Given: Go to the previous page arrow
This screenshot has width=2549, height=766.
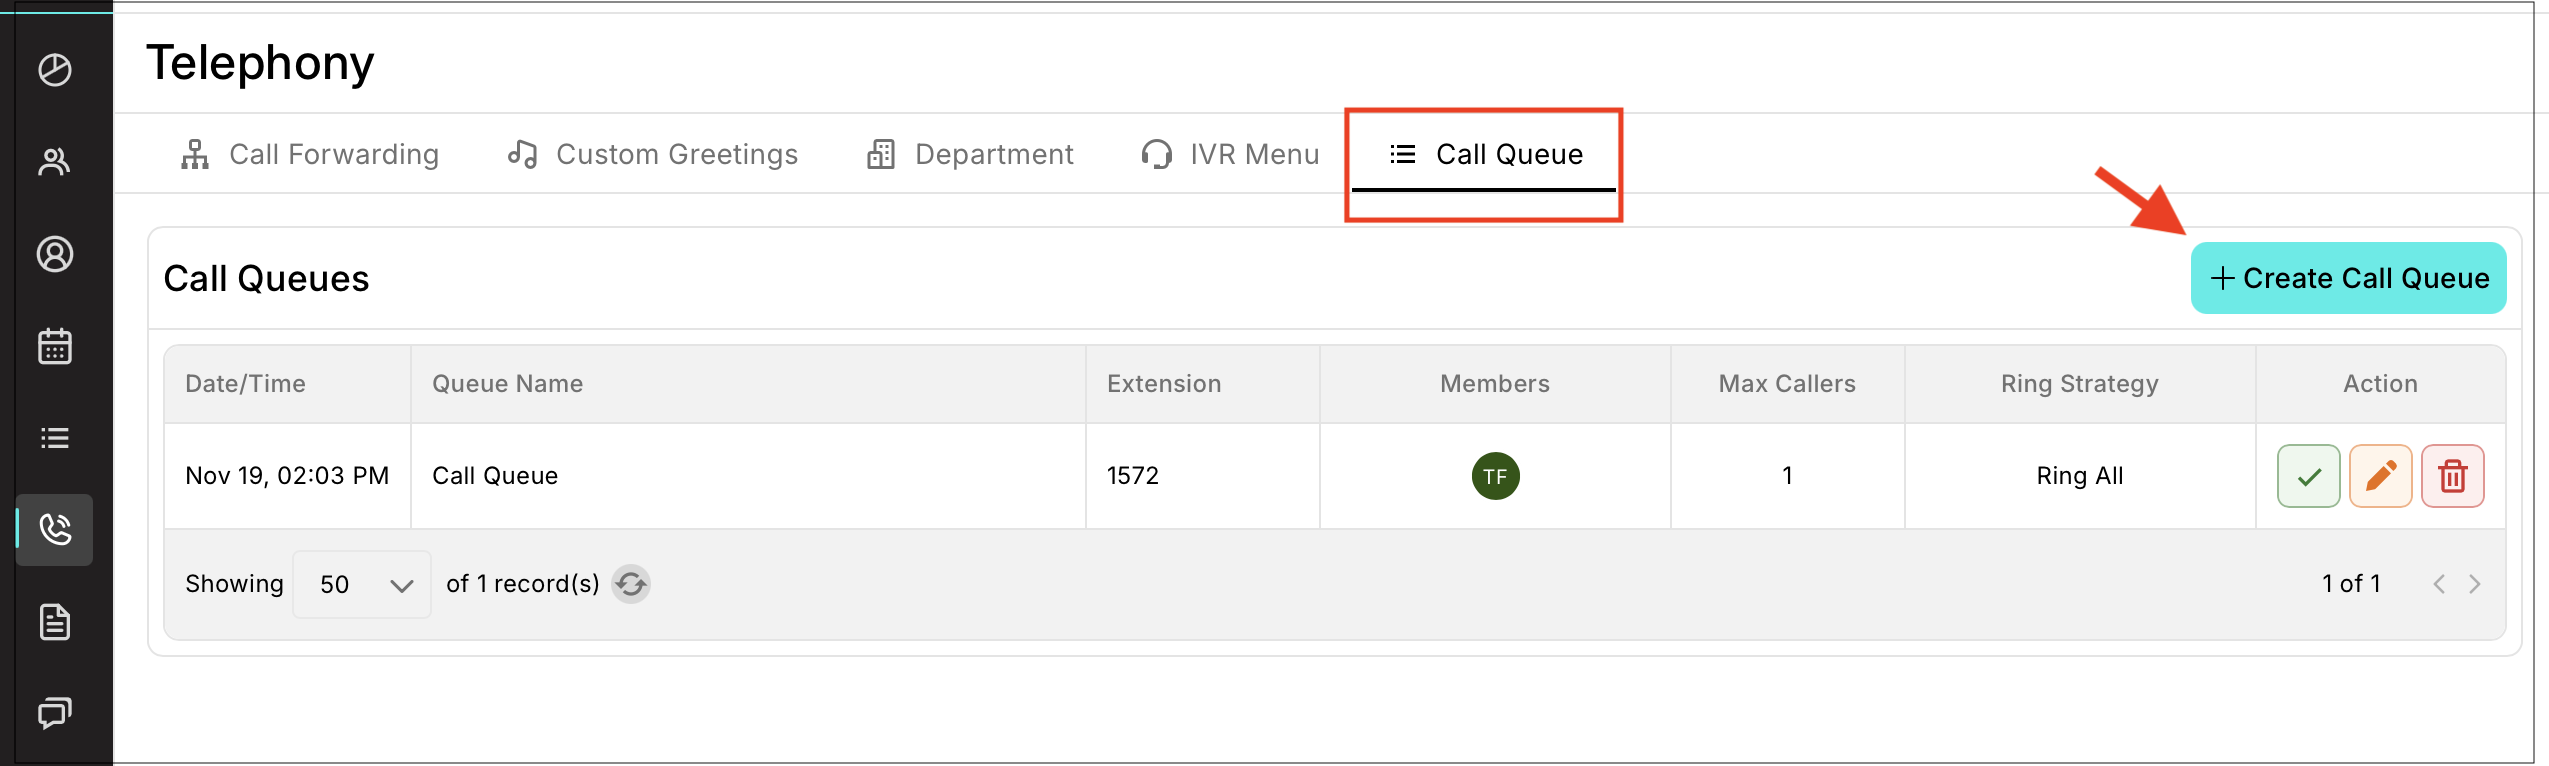Looking at the screenshot, I should pyautogui.click(x=2439, y=584).
